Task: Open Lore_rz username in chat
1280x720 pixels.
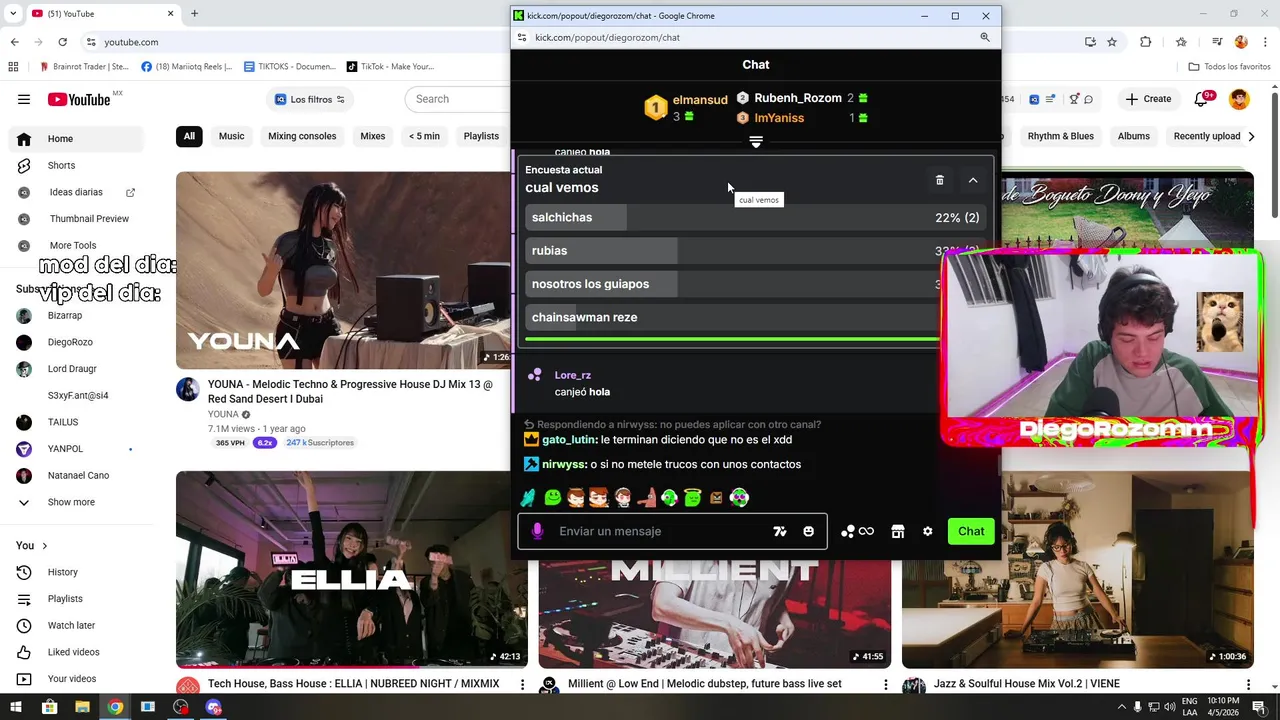Action: 573,375
